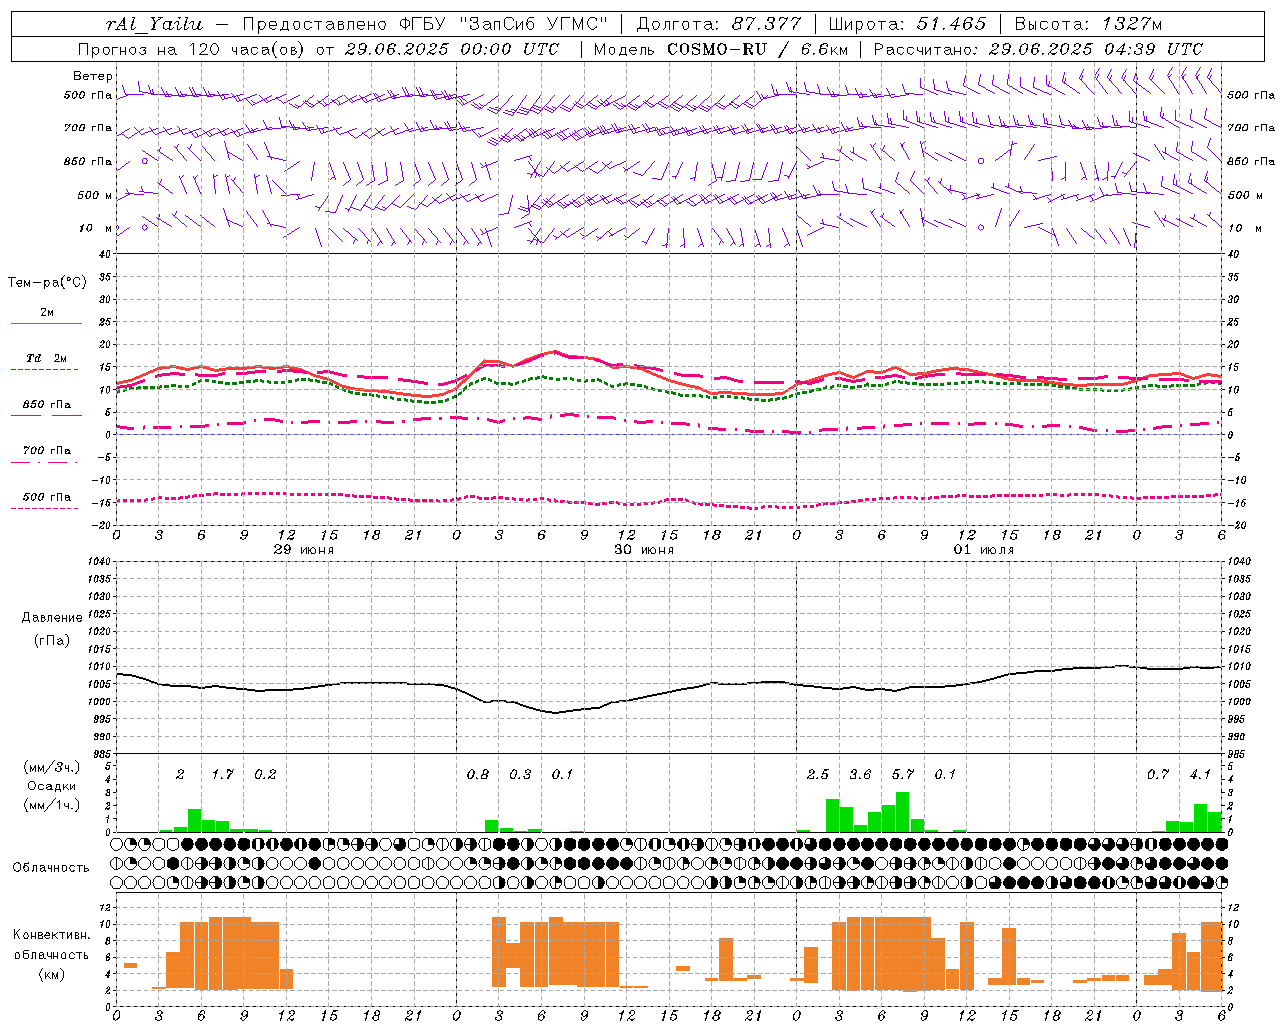
Task: Click the 0.2 precipitation value
Action: coord(265,774)
